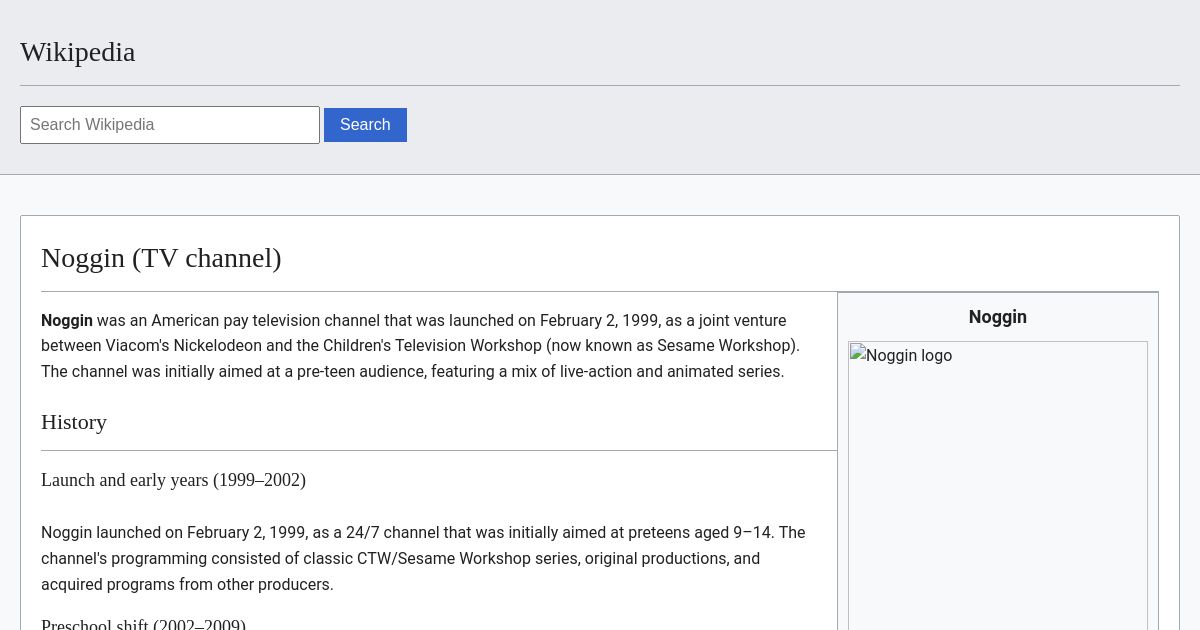Click the 'Preschool shift (2002–2009)' subheading

click(143, 625)
